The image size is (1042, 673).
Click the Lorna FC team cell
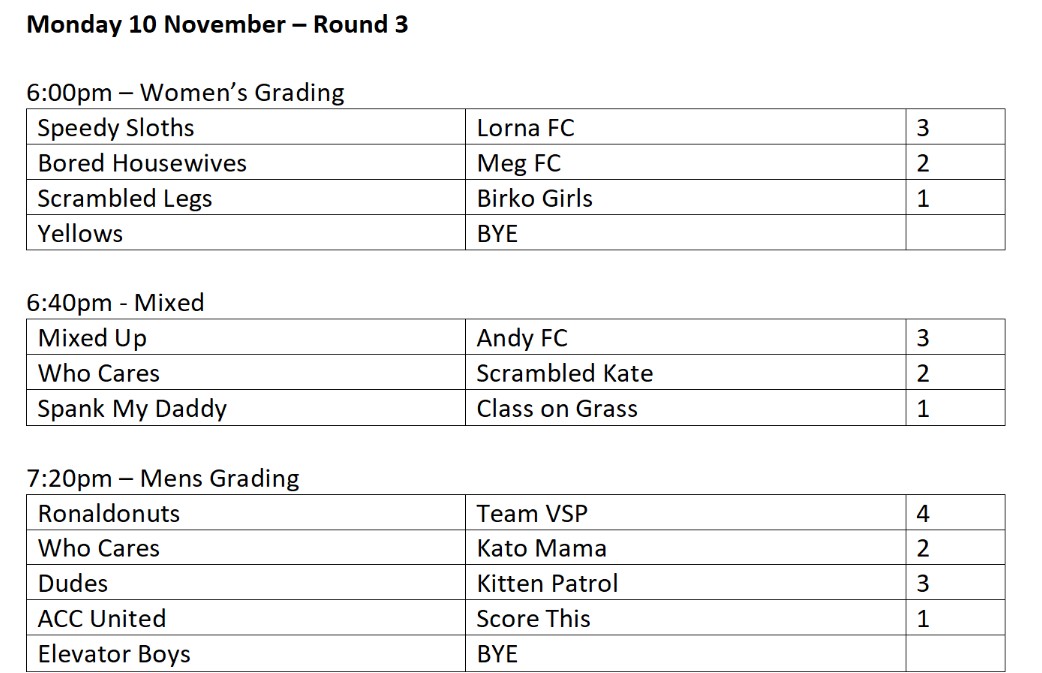pyautogui.click(x=526, y=128)
